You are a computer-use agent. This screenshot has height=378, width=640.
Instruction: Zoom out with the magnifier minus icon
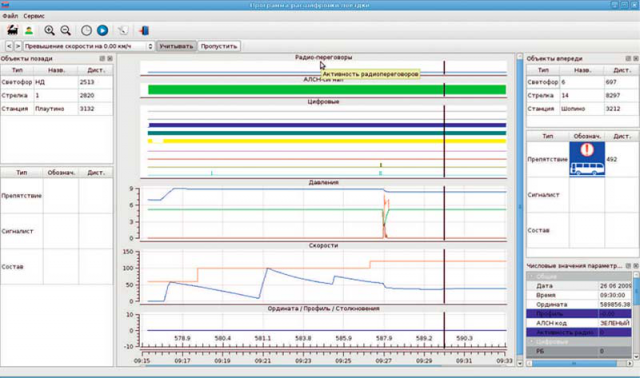(65, 30)
